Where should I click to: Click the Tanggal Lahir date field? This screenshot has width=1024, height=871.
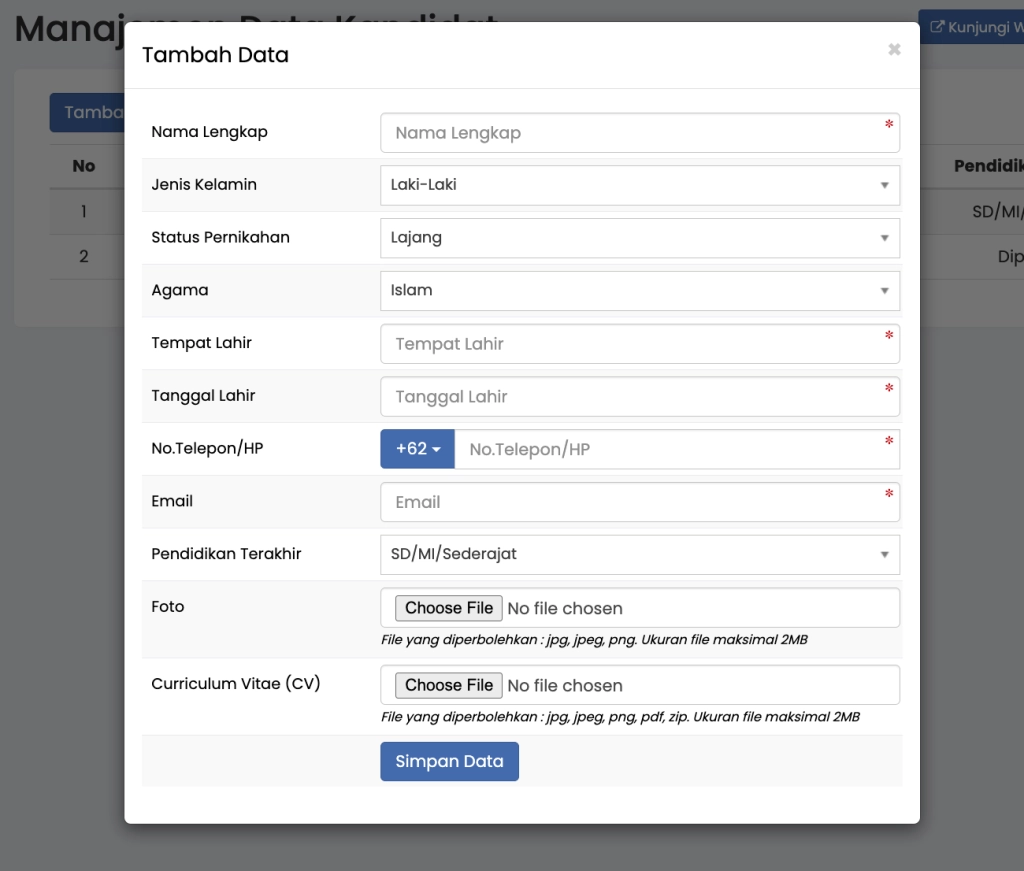(x=638, y=397)
